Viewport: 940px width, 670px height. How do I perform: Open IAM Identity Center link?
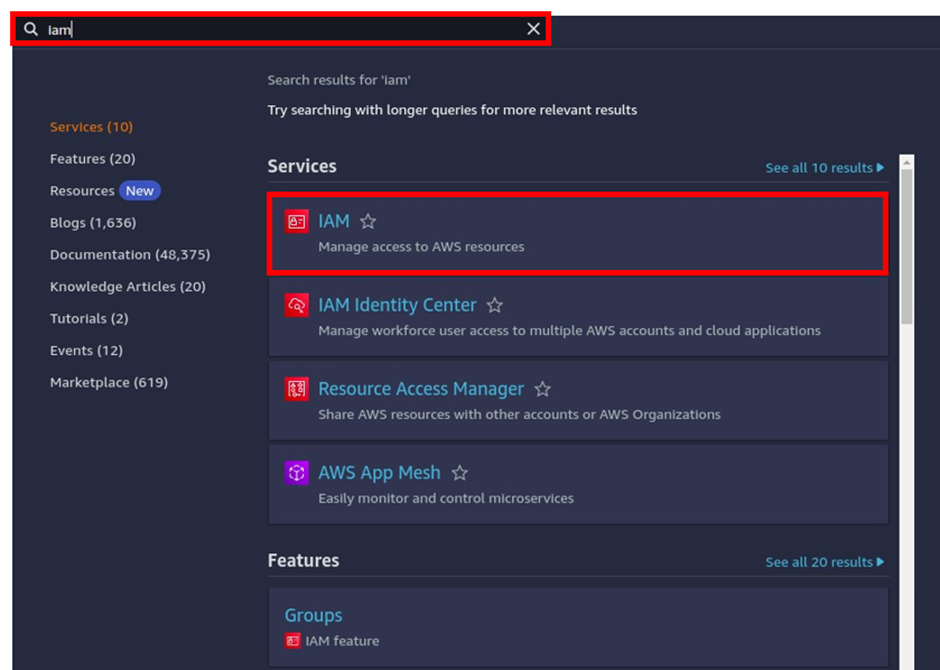click(x=397, y=305)
